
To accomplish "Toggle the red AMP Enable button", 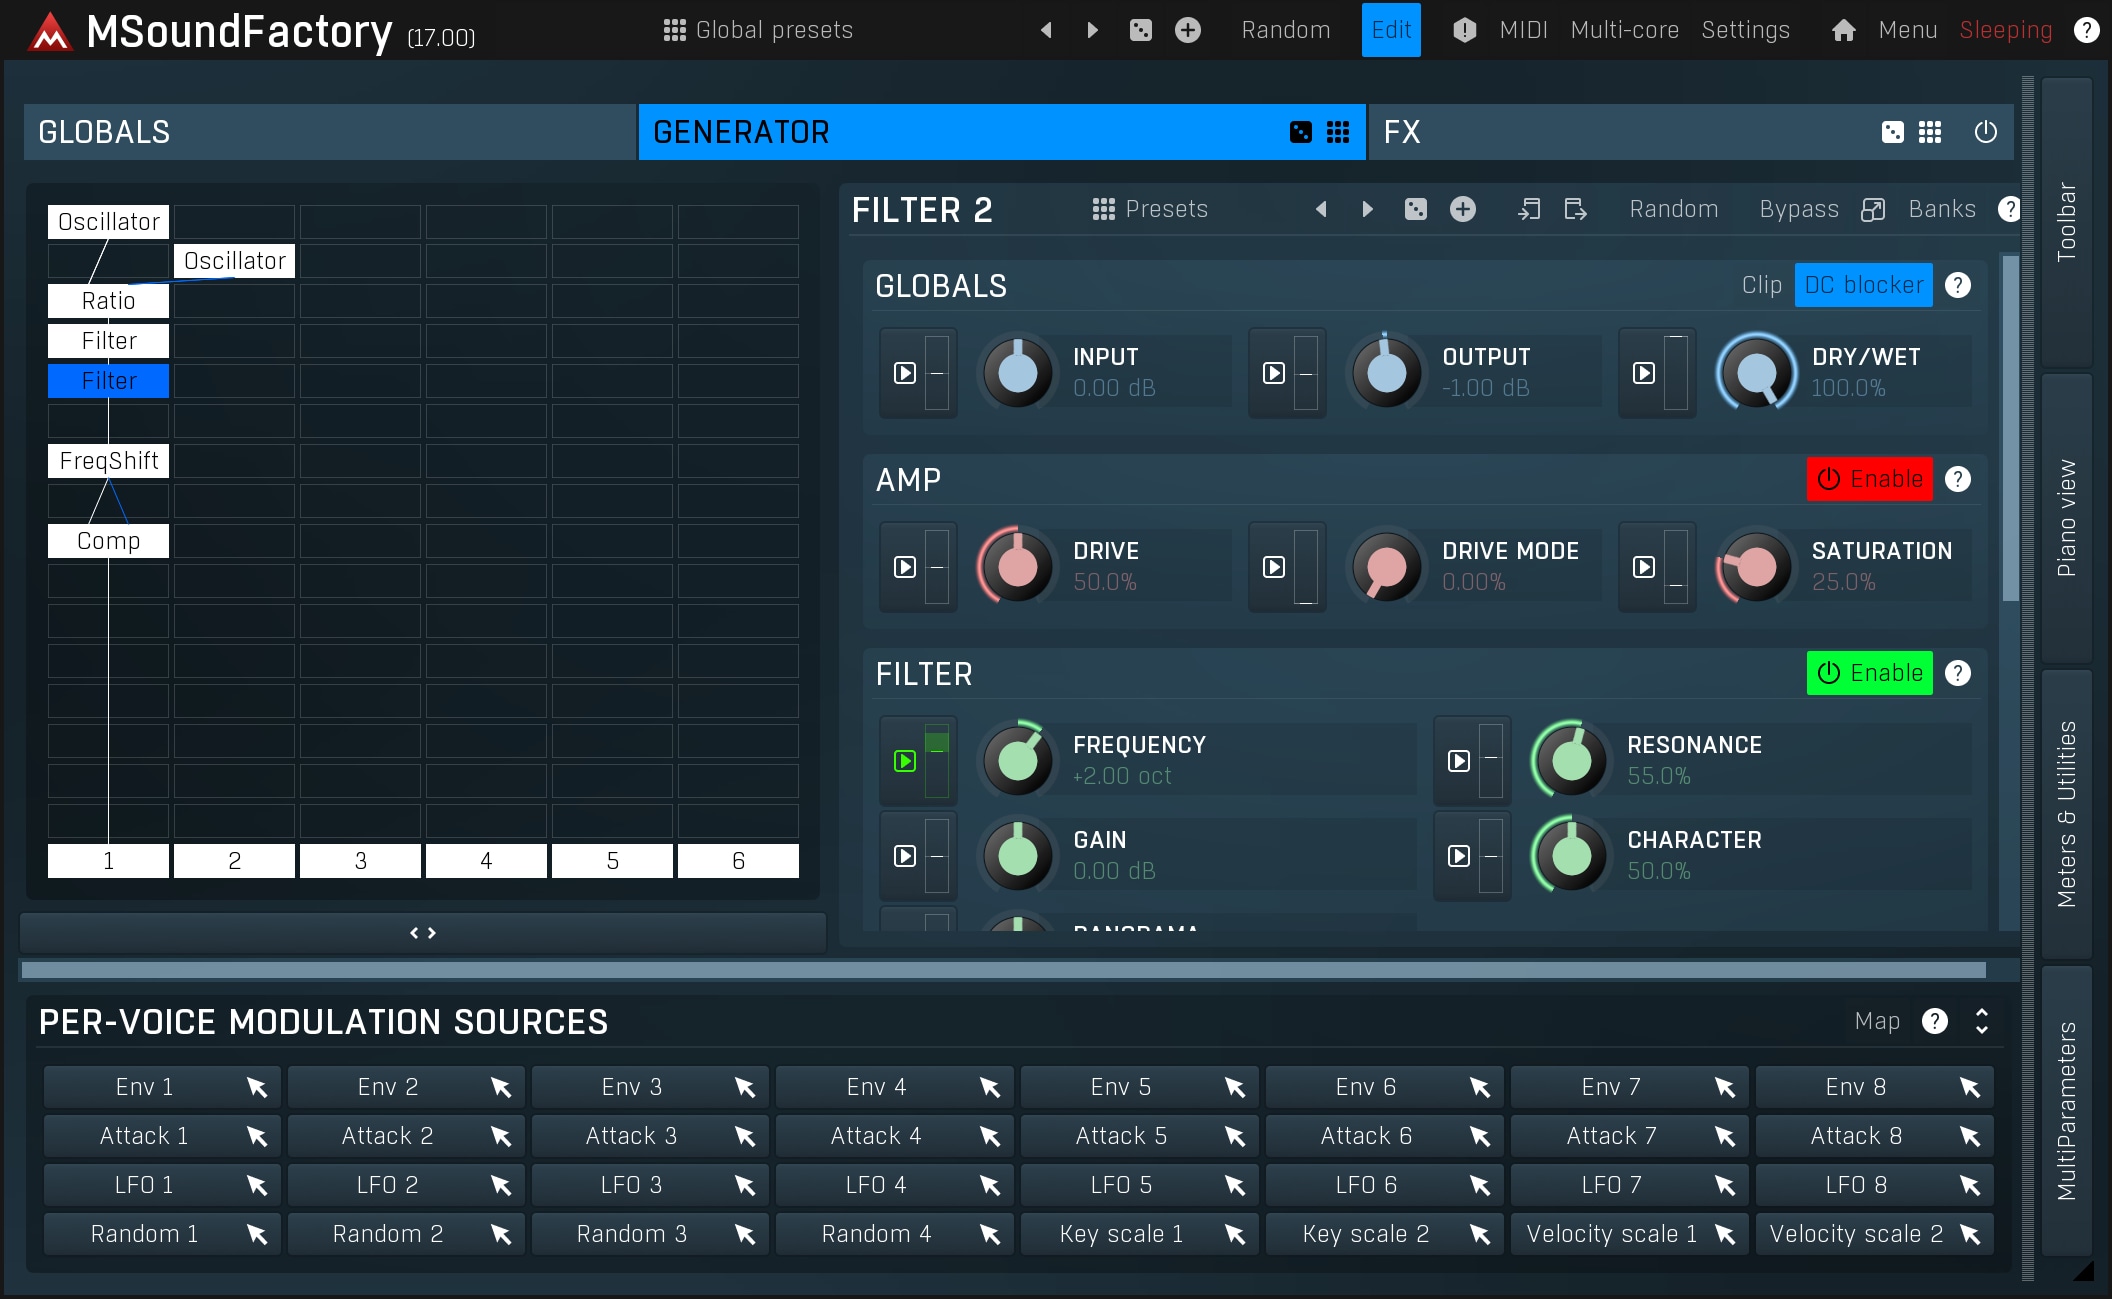I will point(1868,479).
